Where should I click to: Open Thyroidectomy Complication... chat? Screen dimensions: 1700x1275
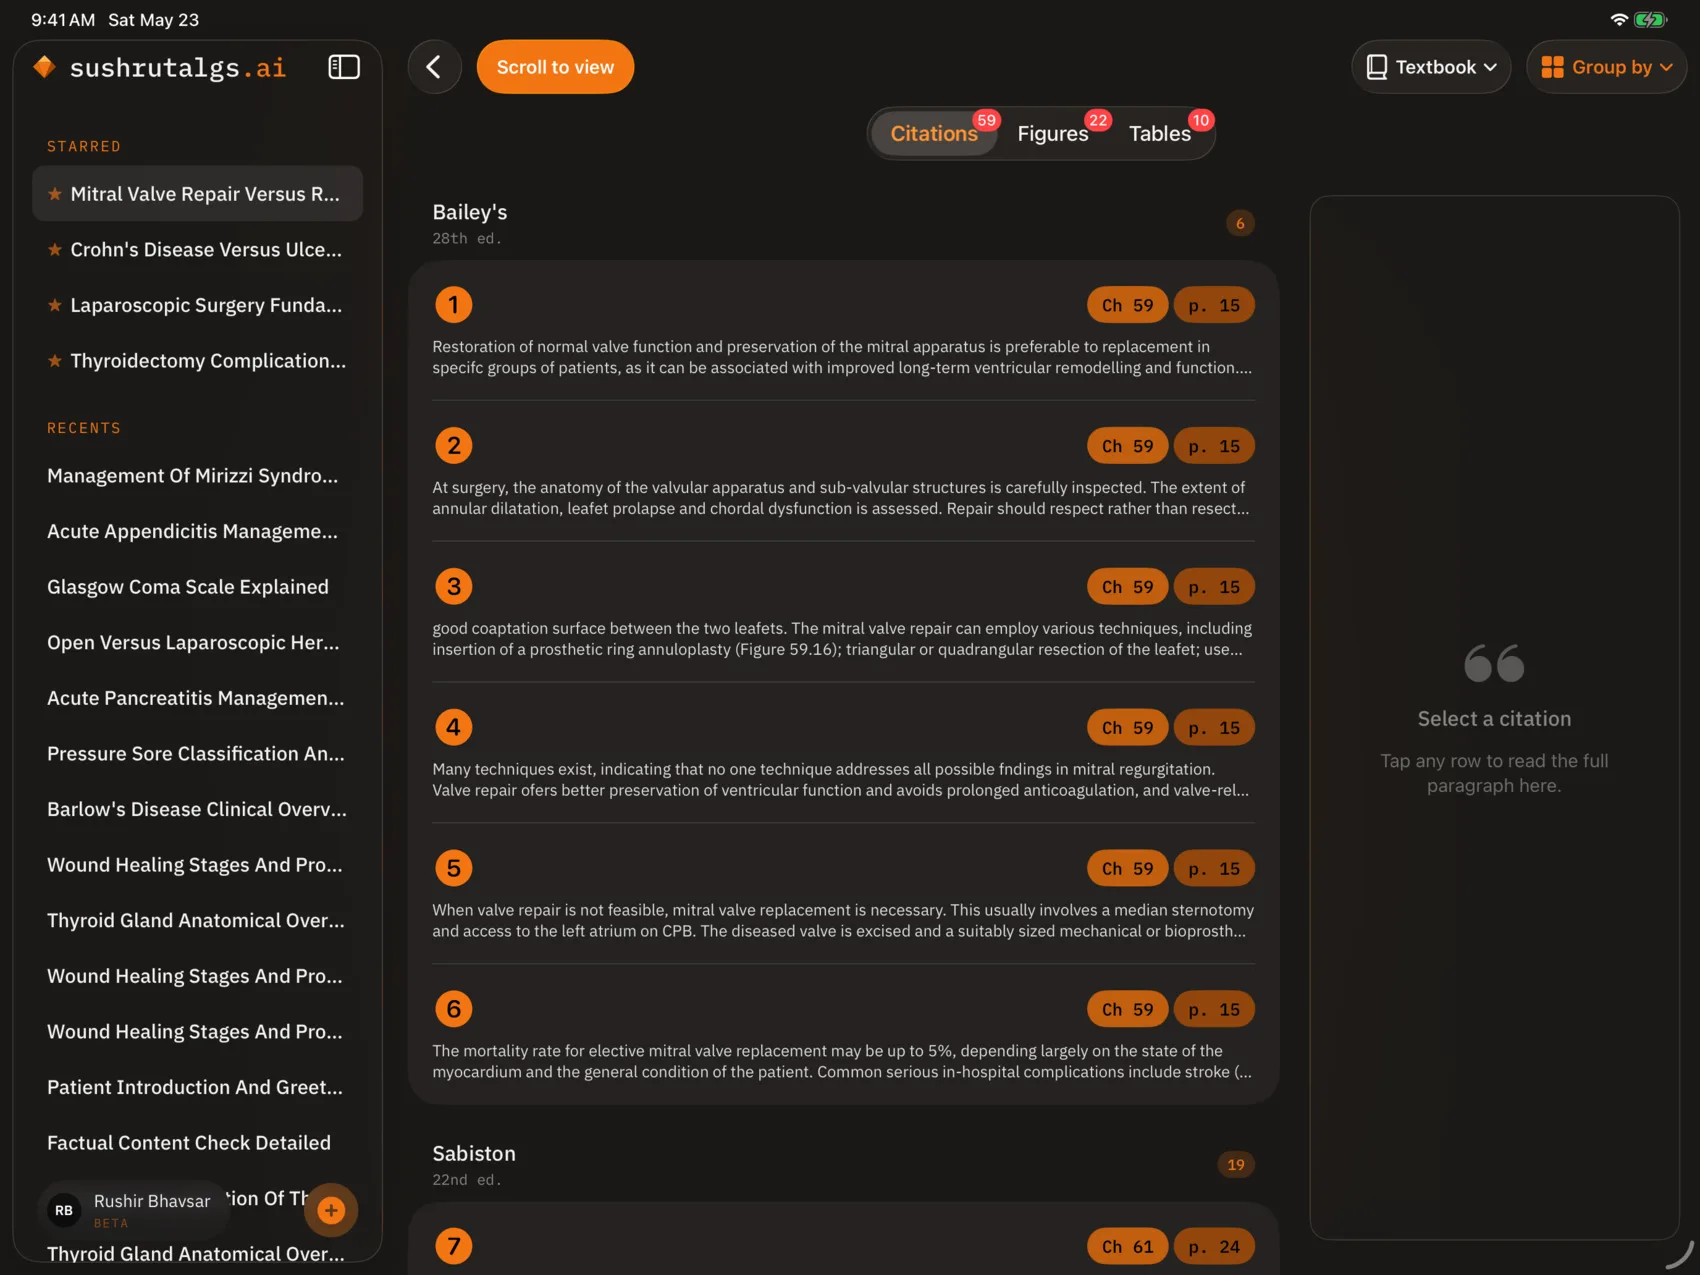point(197,361)
